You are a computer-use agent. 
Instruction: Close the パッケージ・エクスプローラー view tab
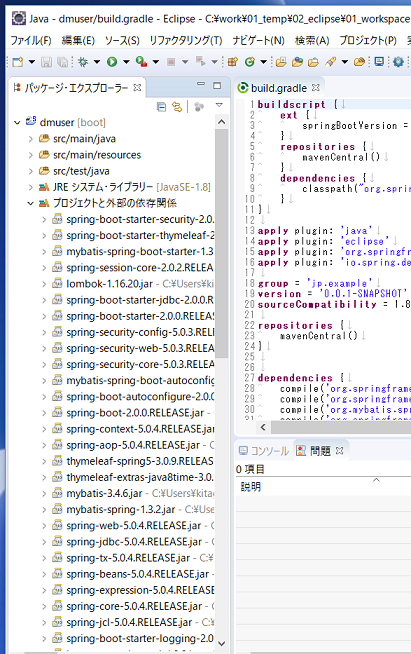[x=137, y=88]
